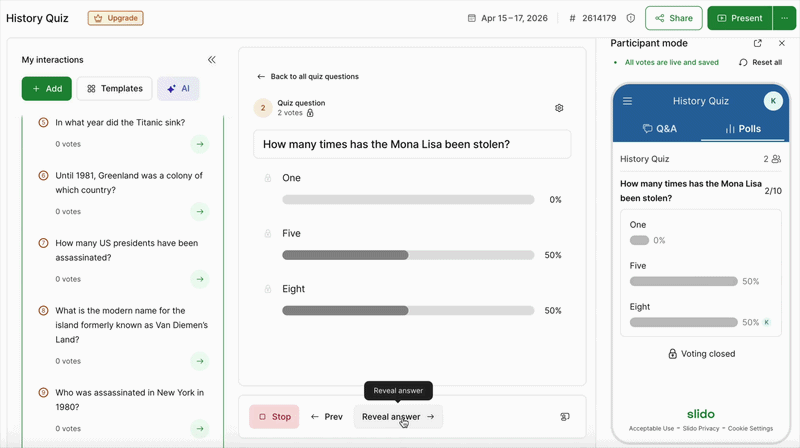Collapse the My interactions panel
This screenshot has height=448, width=800.
tap(211, 60)
